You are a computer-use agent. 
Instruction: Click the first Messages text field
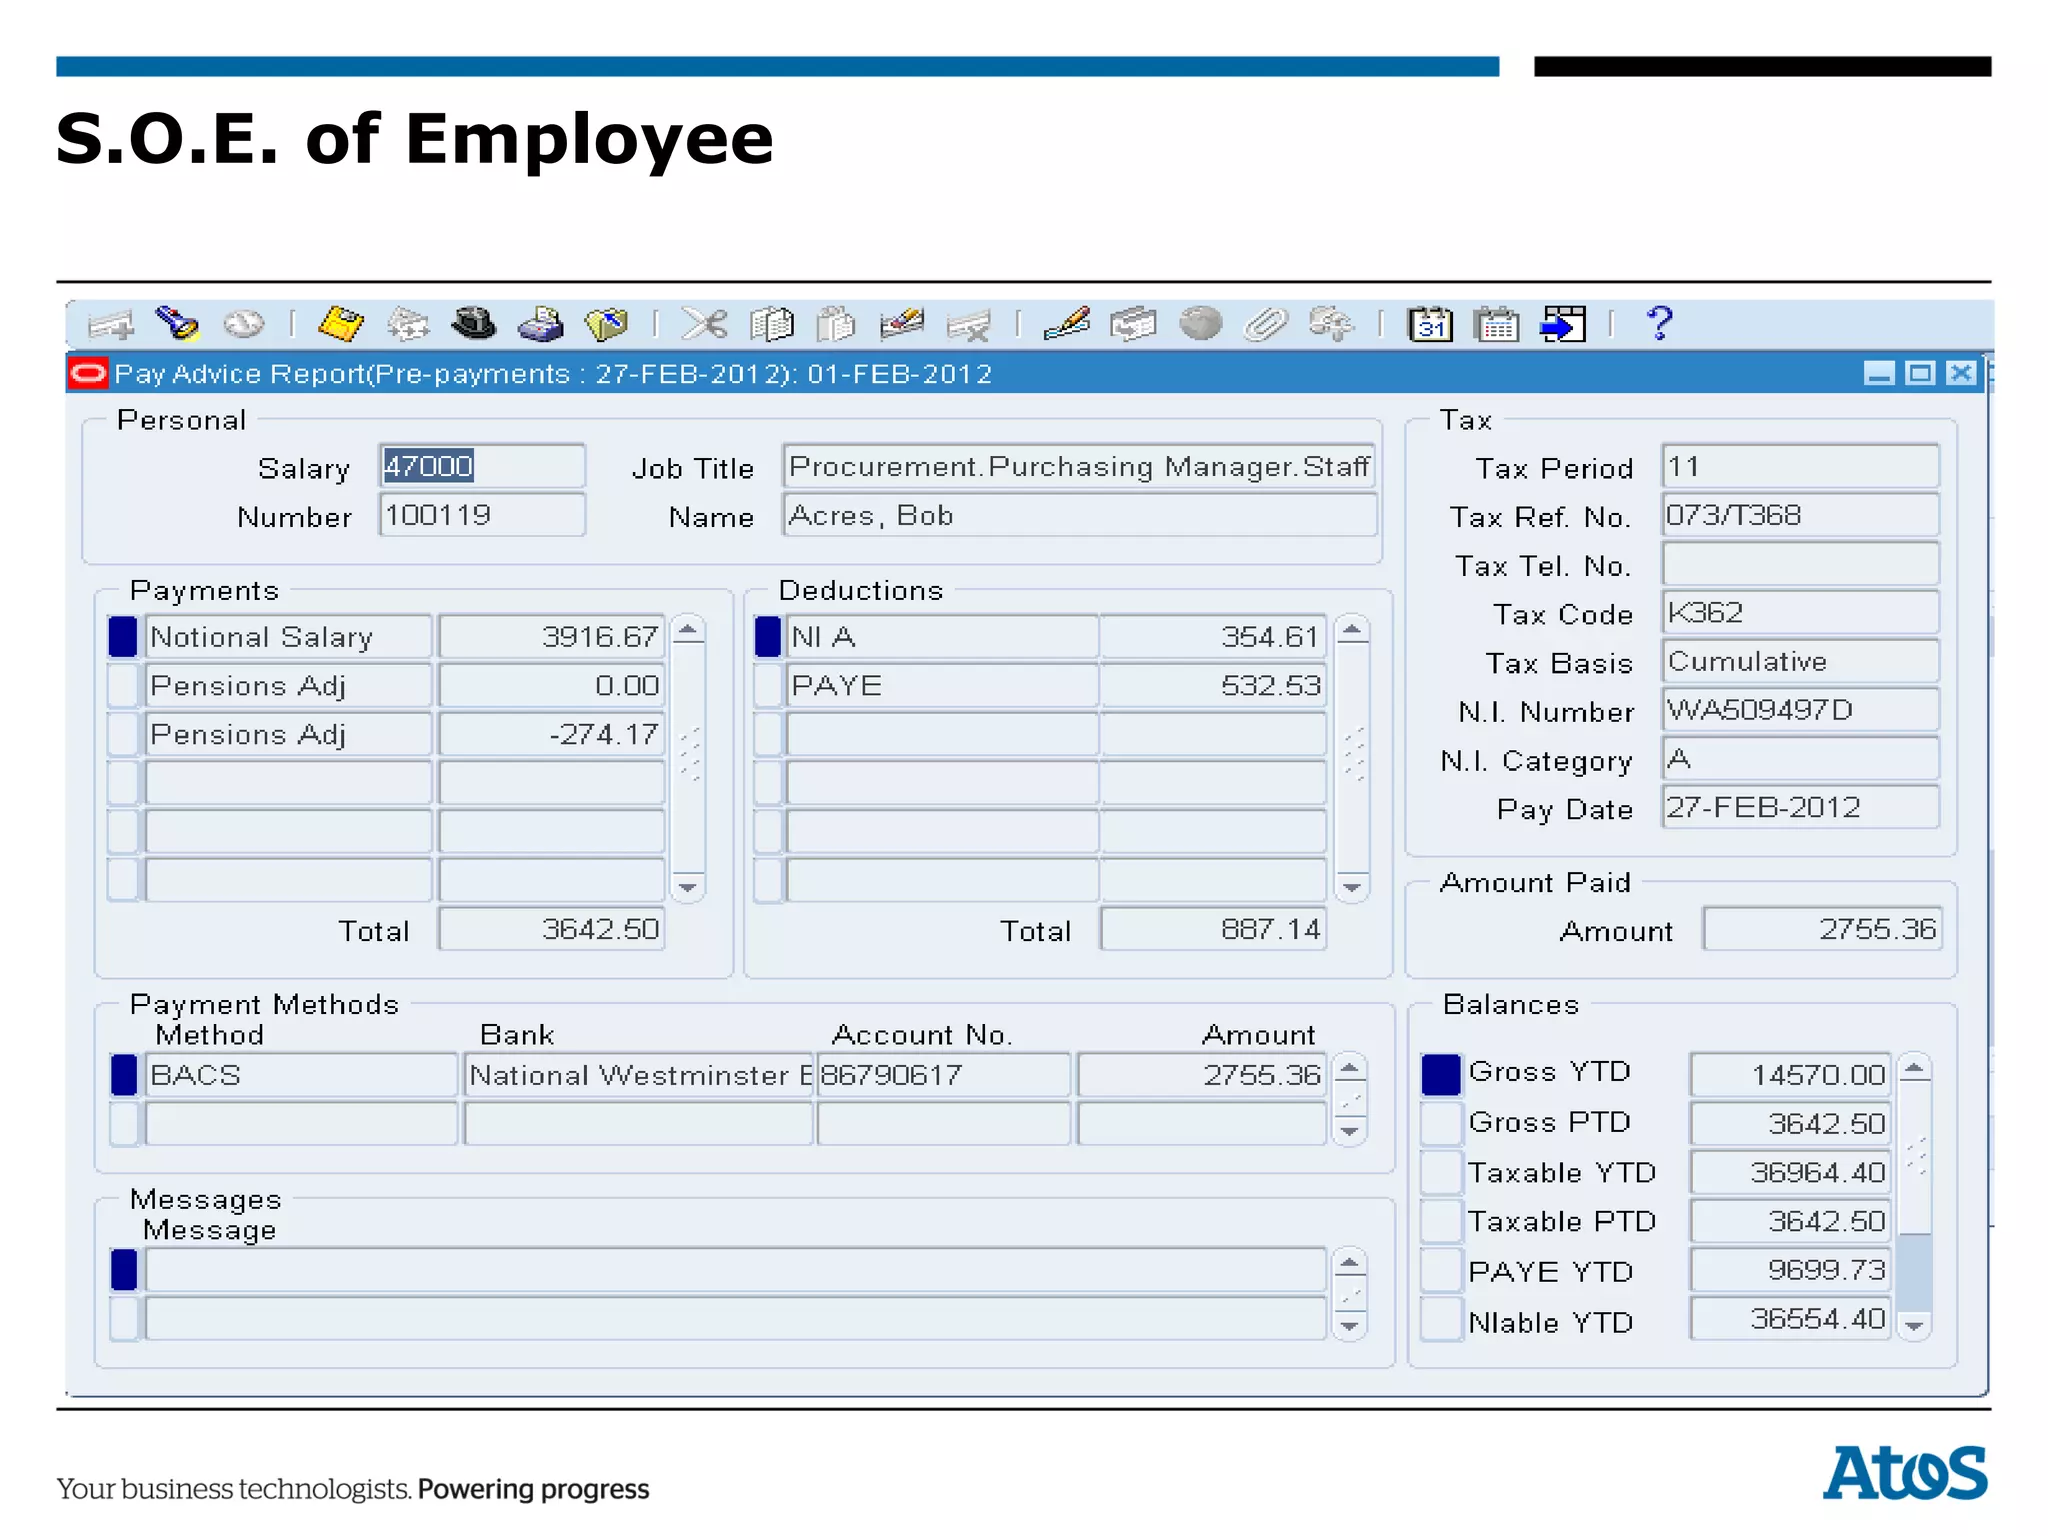tap(736, 1270)
